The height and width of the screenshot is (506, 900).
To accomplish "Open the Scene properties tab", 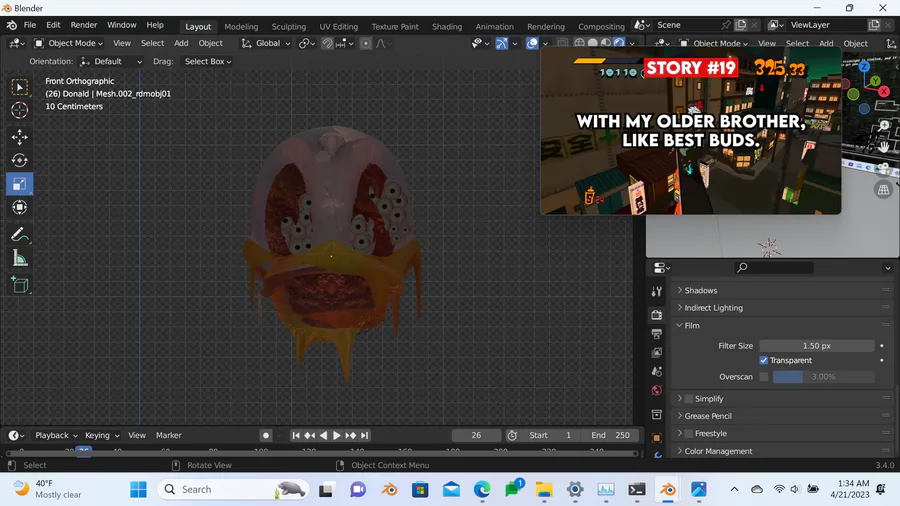I will click(x=657, y=371).
